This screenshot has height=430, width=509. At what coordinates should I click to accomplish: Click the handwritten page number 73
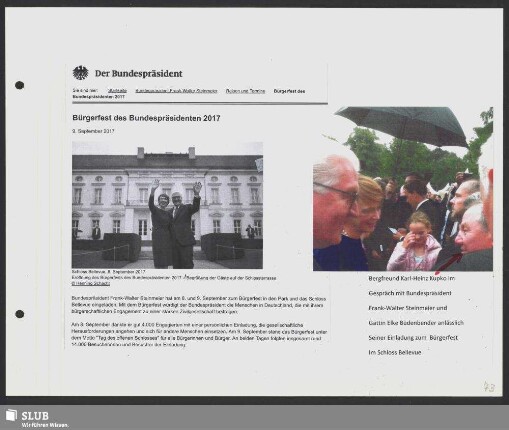[489, 387]
